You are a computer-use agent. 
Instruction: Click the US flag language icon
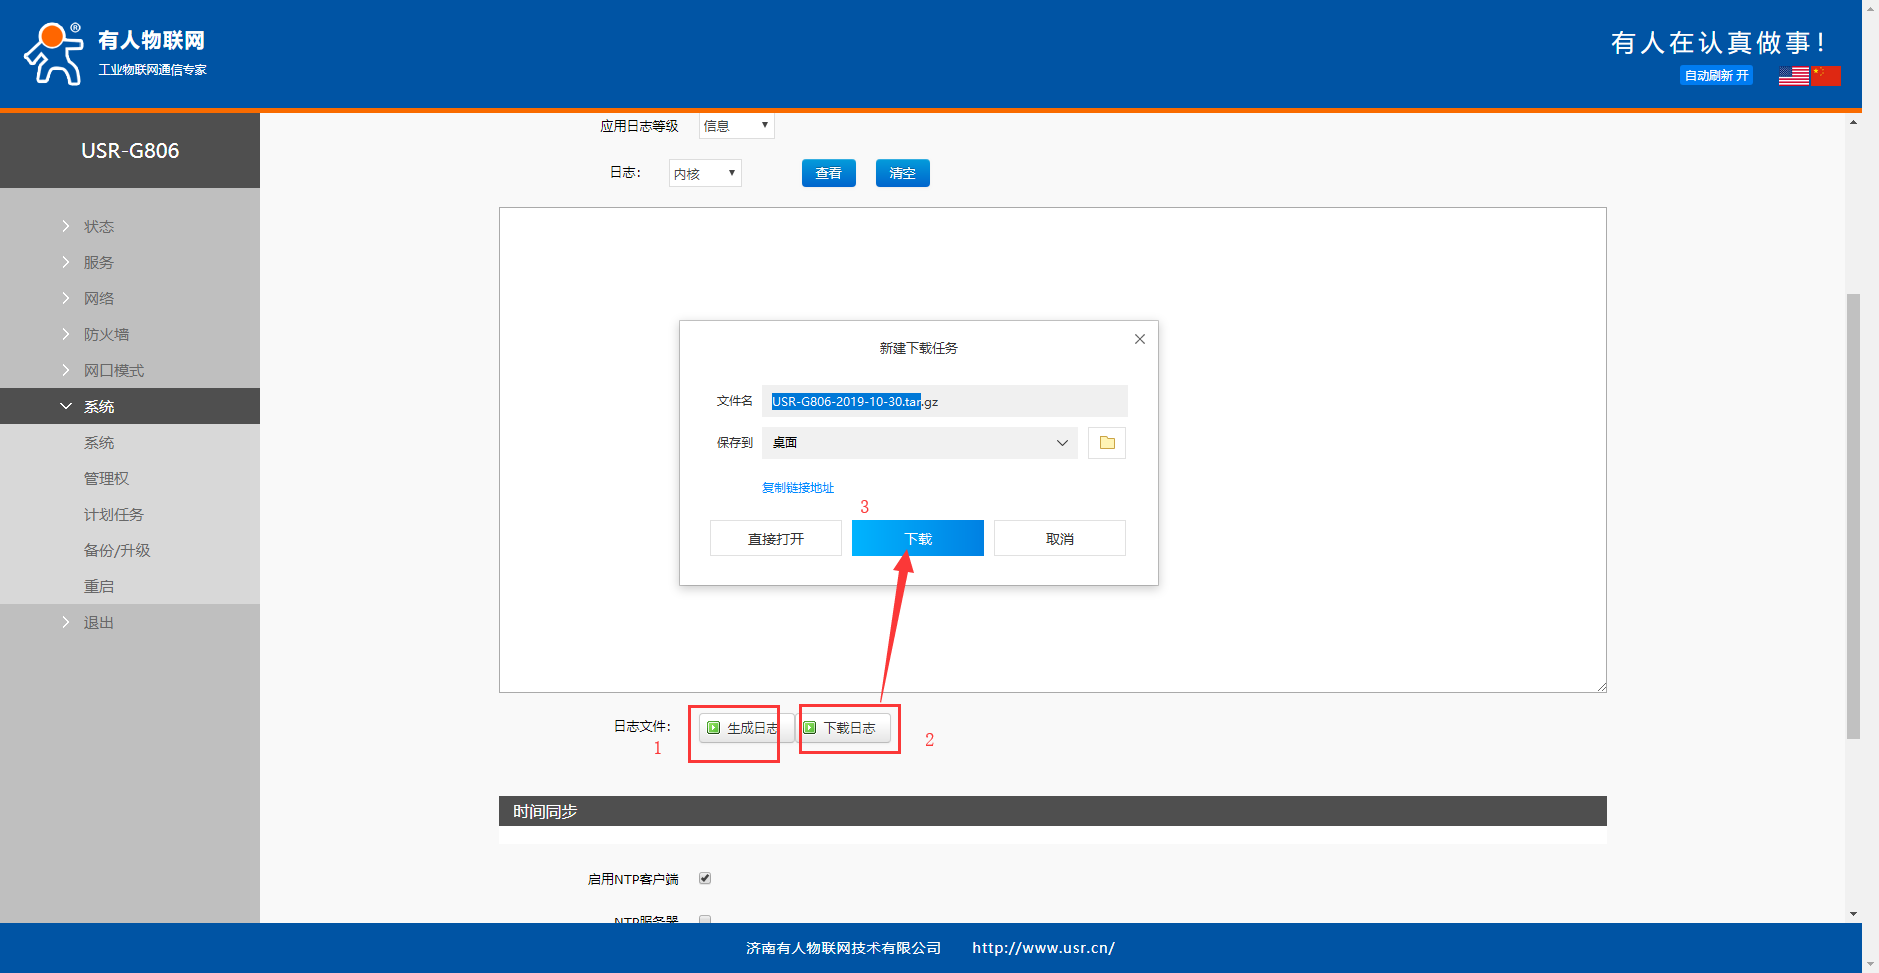1793,76
